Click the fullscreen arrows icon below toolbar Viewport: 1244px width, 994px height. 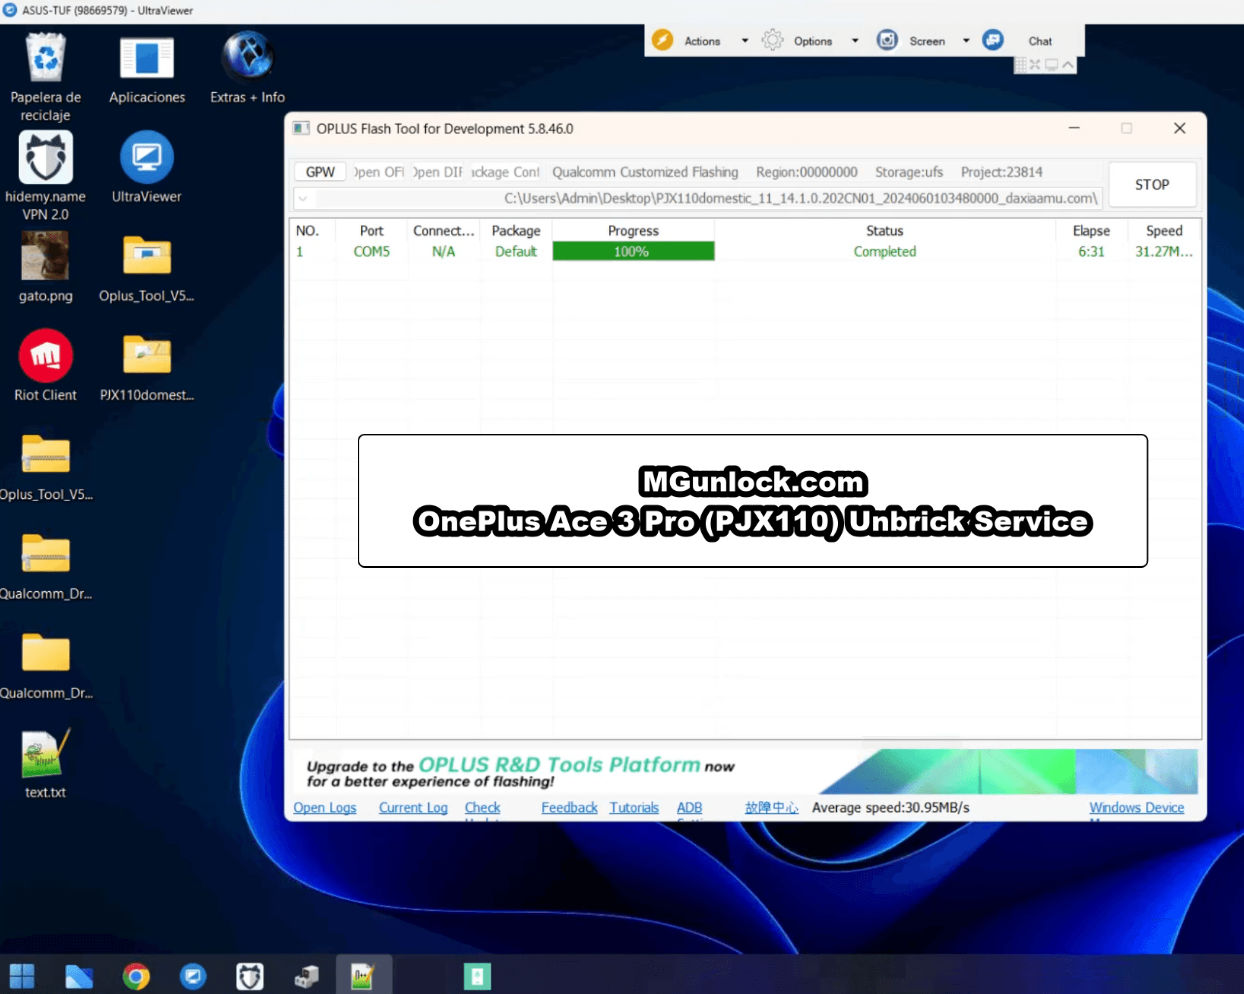pos(1035,64)
